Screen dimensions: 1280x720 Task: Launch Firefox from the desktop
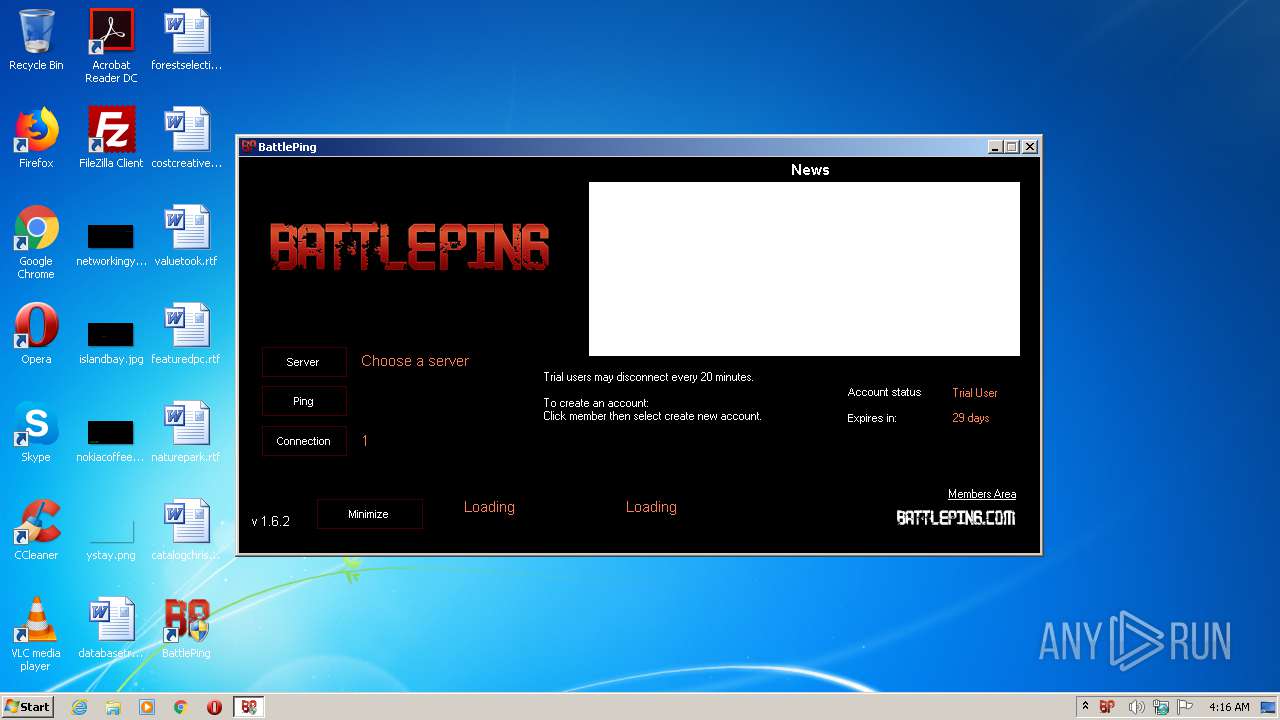(x=36, y=138)
